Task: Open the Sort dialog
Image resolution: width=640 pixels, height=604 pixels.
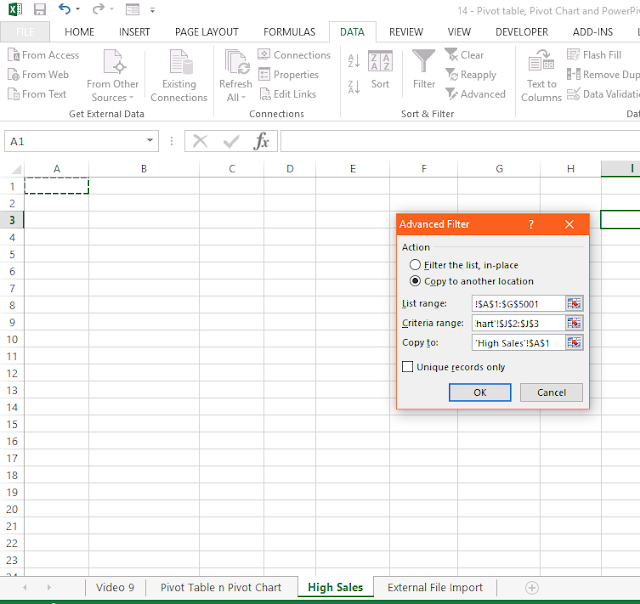Action: click(380, 69)
